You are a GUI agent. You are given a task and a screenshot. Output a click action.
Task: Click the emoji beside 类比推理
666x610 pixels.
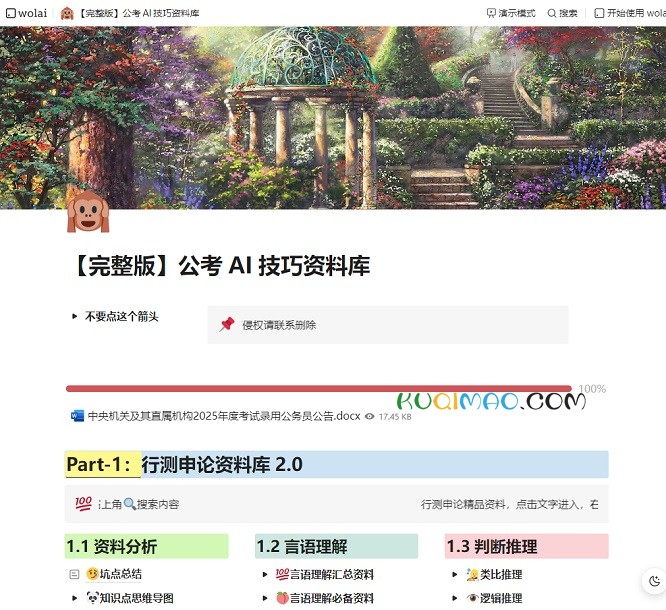point(472,574)
